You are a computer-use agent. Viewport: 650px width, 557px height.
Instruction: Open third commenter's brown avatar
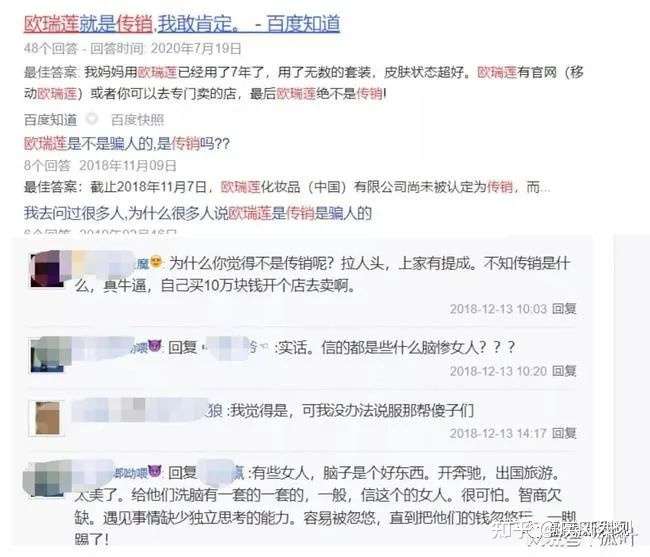pyautogui.click(x=47, y=418)
